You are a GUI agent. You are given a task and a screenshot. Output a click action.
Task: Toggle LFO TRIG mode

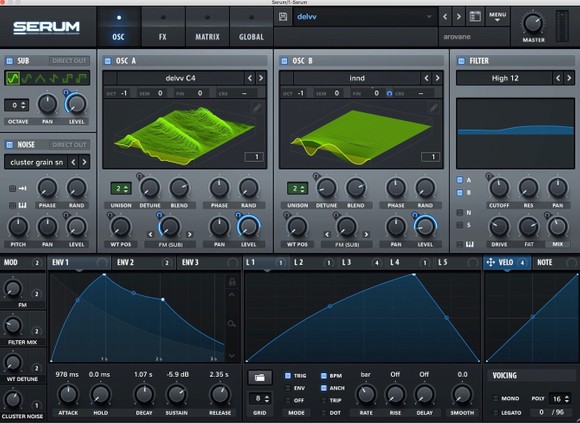[288, 376]
